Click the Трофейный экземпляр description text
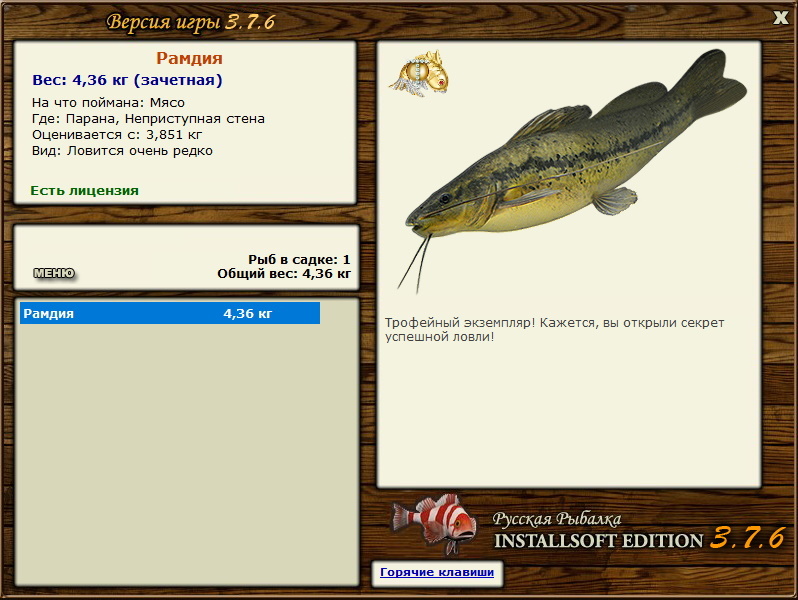The width and height of the screenshot is (798, 600). (x=554, y=329)
